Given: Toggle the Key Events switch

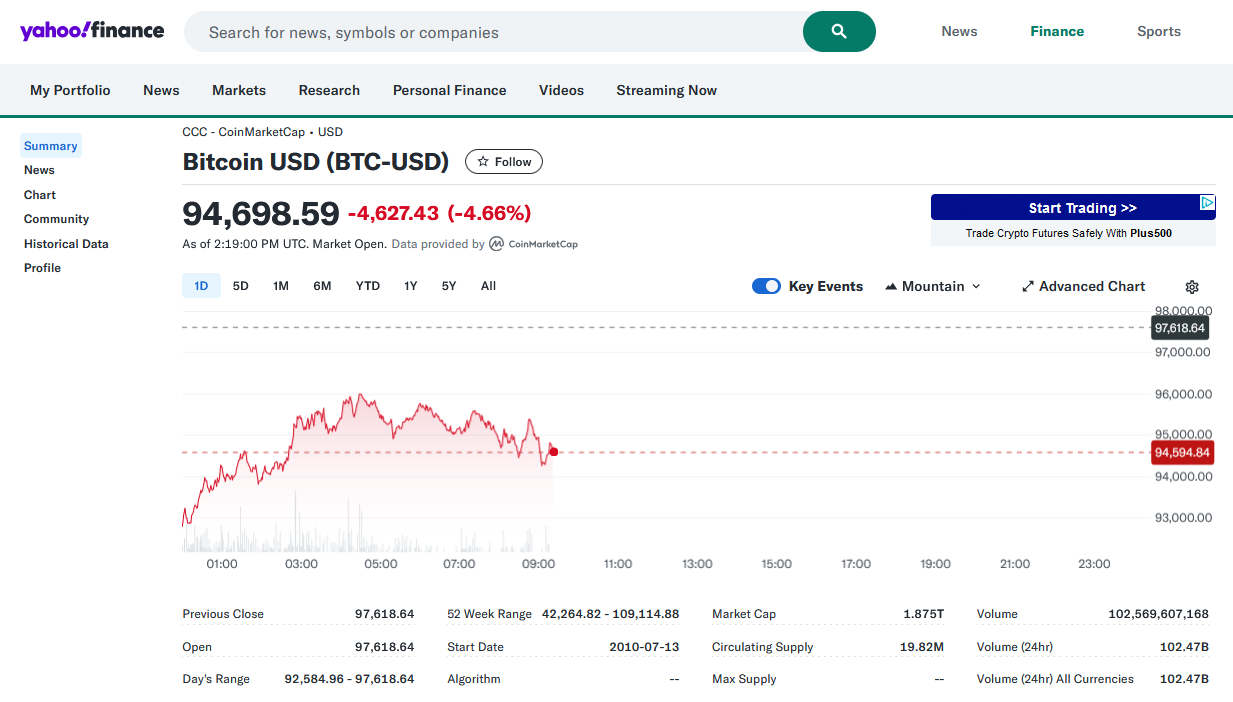Looking at the screenshot, I should click(x=766, y=286).
